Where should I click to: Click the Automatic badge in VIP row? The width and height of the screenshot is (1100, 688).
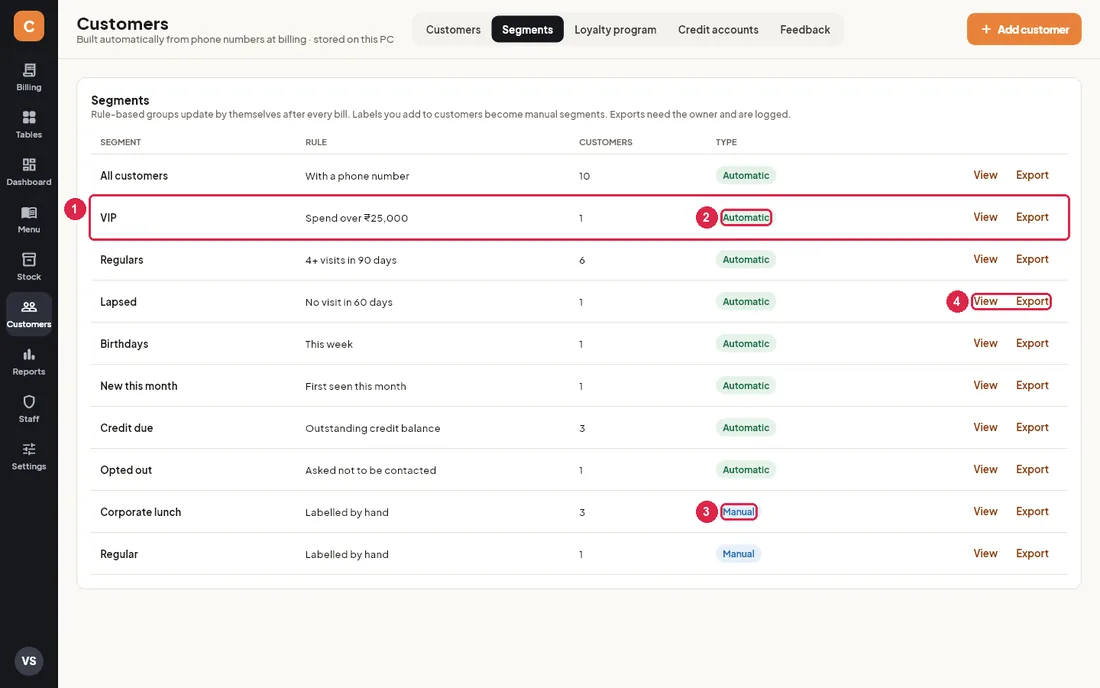tap(746, 217)
